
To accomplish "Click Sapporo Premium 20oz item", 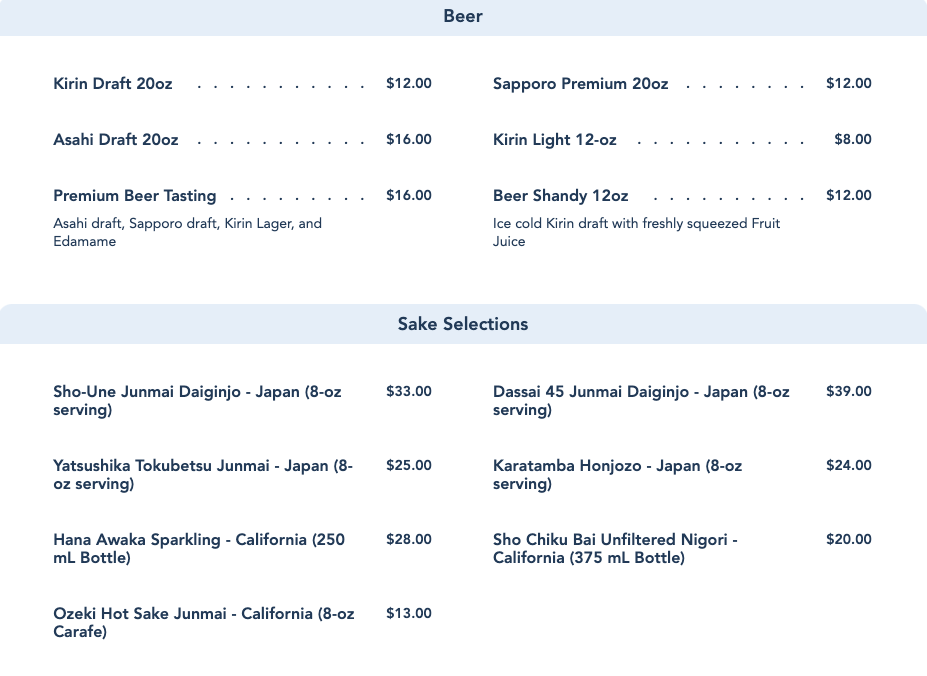I will (580, 84).
